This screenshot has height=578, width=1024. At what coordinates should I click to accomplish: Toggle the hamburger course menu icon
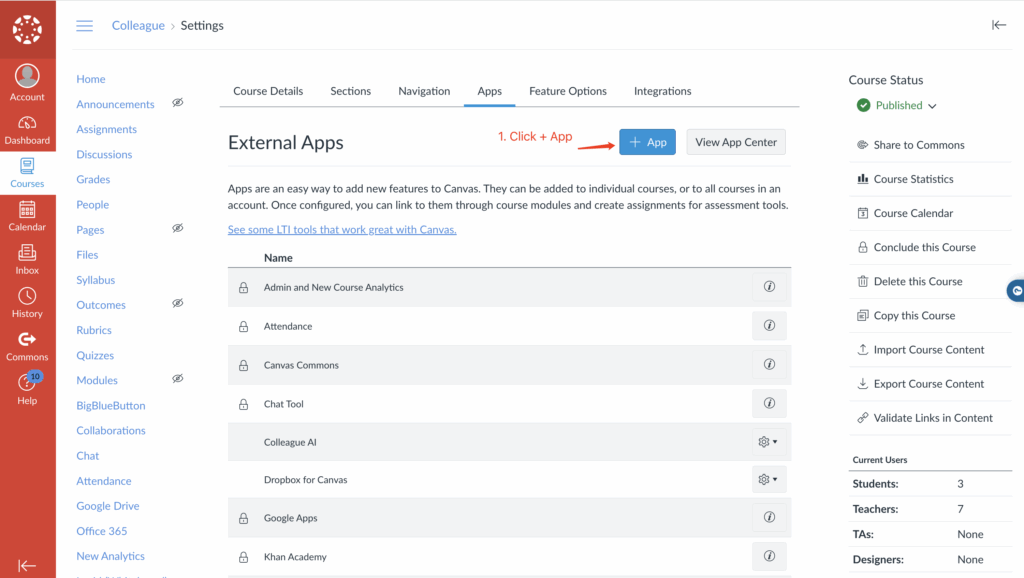(85, 26)
